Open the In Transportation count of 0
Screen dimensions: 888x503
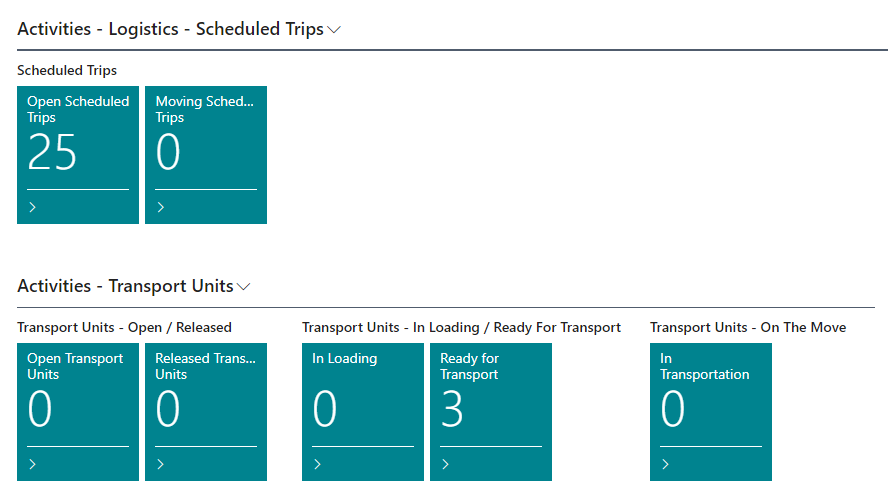click(x=673, y=410)
